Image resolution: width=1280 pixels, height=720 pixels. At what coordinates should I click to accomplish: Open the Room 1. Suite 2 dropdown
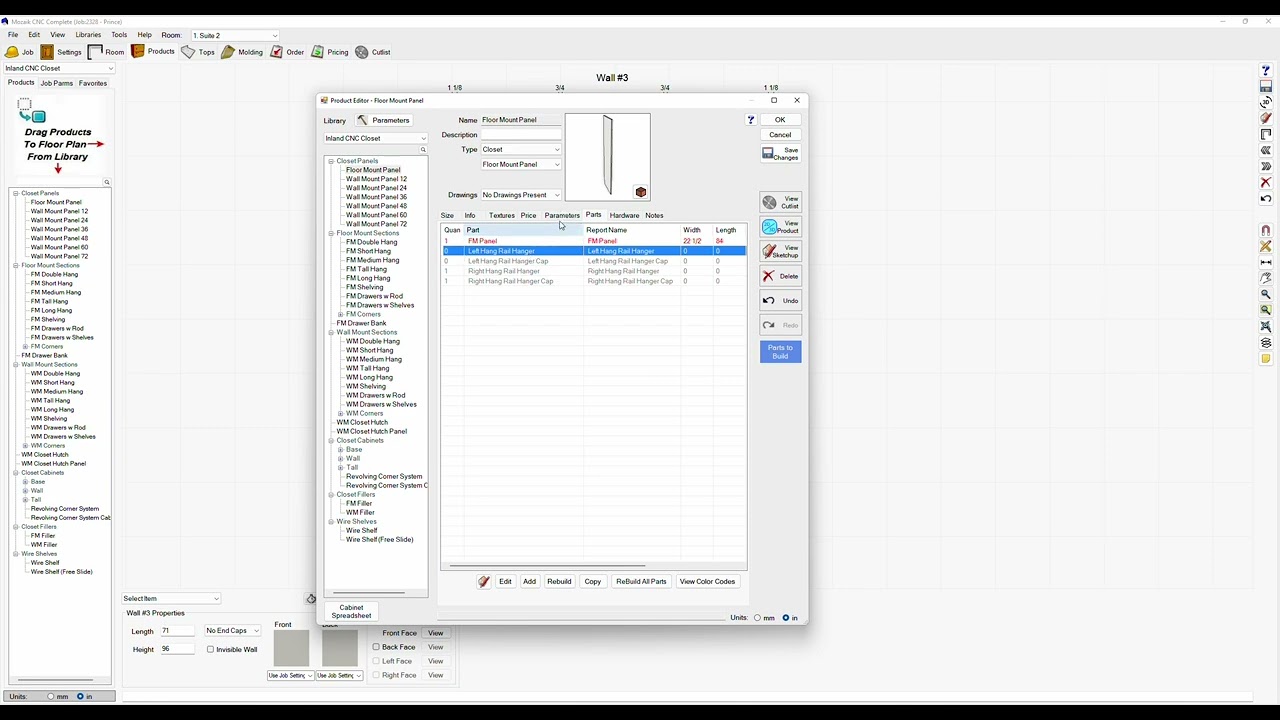coord(235,35)
